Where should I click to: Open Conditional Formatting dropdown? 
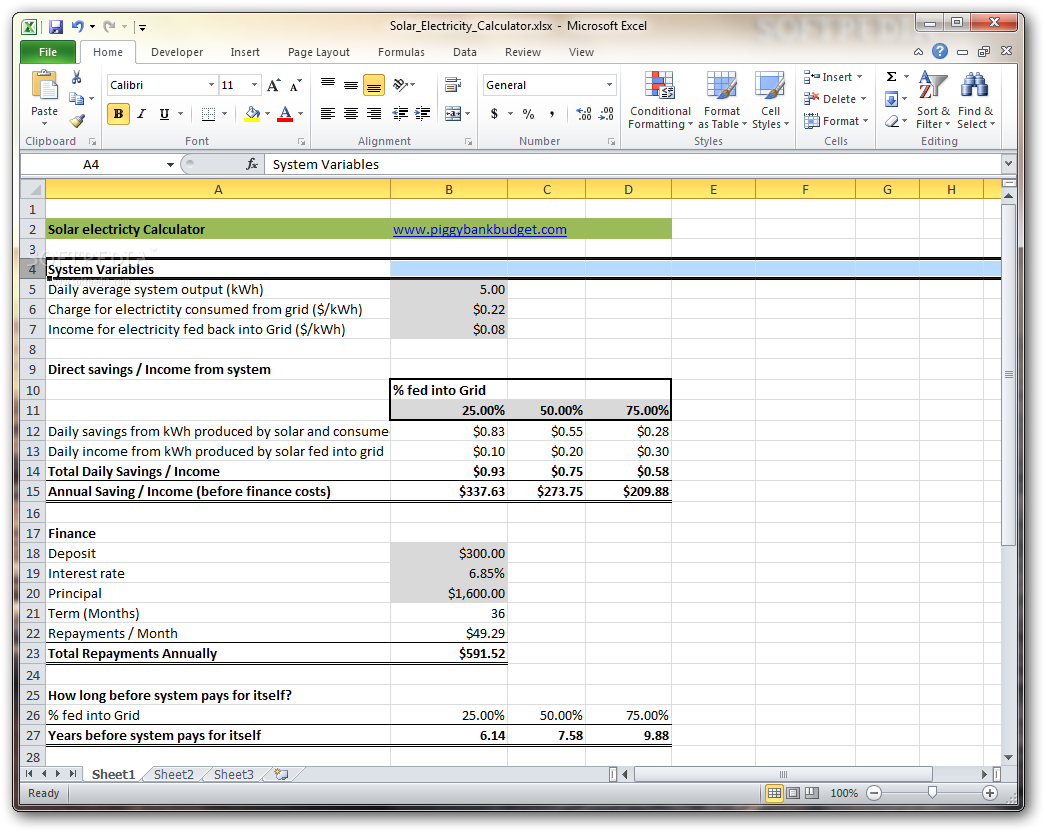coord(660,100)
